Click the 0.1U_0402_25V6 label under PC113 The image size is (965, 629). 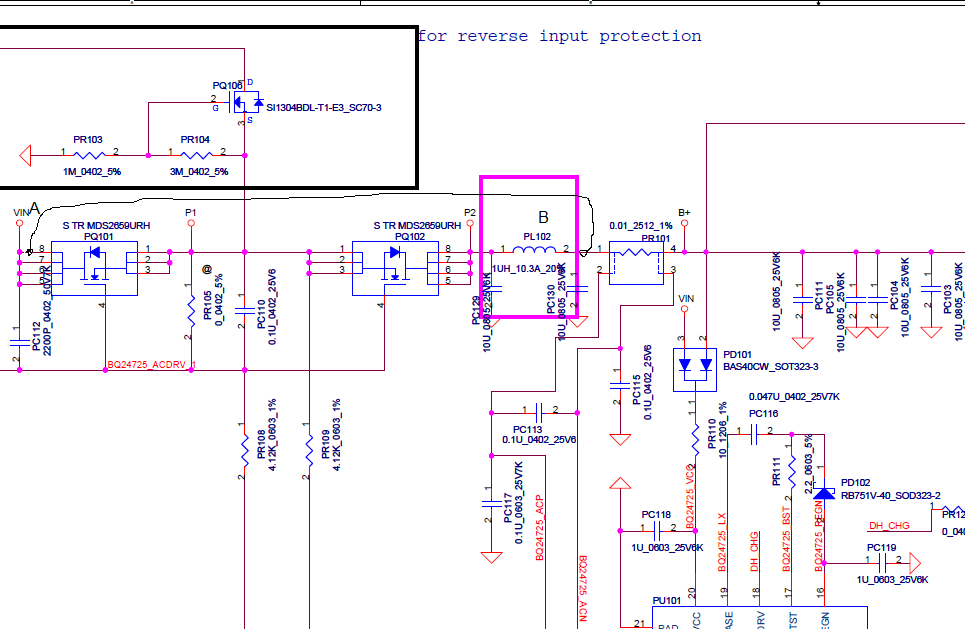click(x=539, y=439)
